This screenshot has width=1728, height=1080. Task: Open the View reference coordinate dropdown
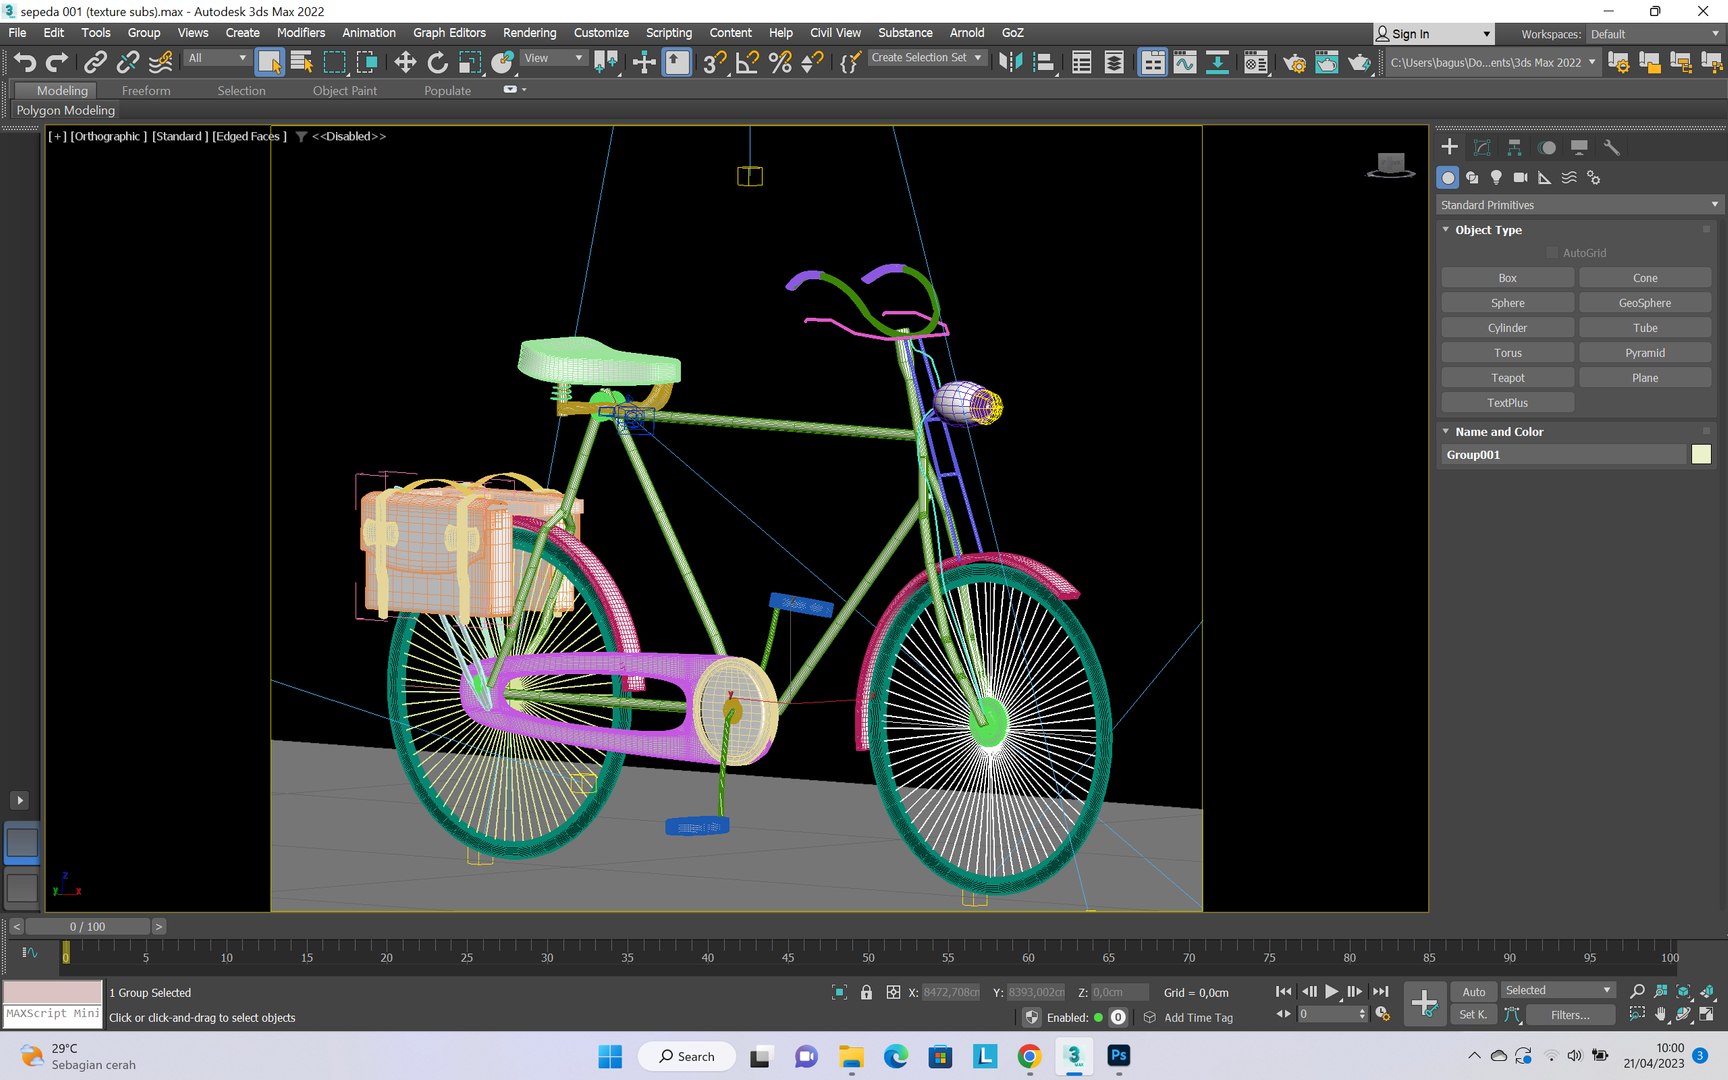tap(553, 58)
